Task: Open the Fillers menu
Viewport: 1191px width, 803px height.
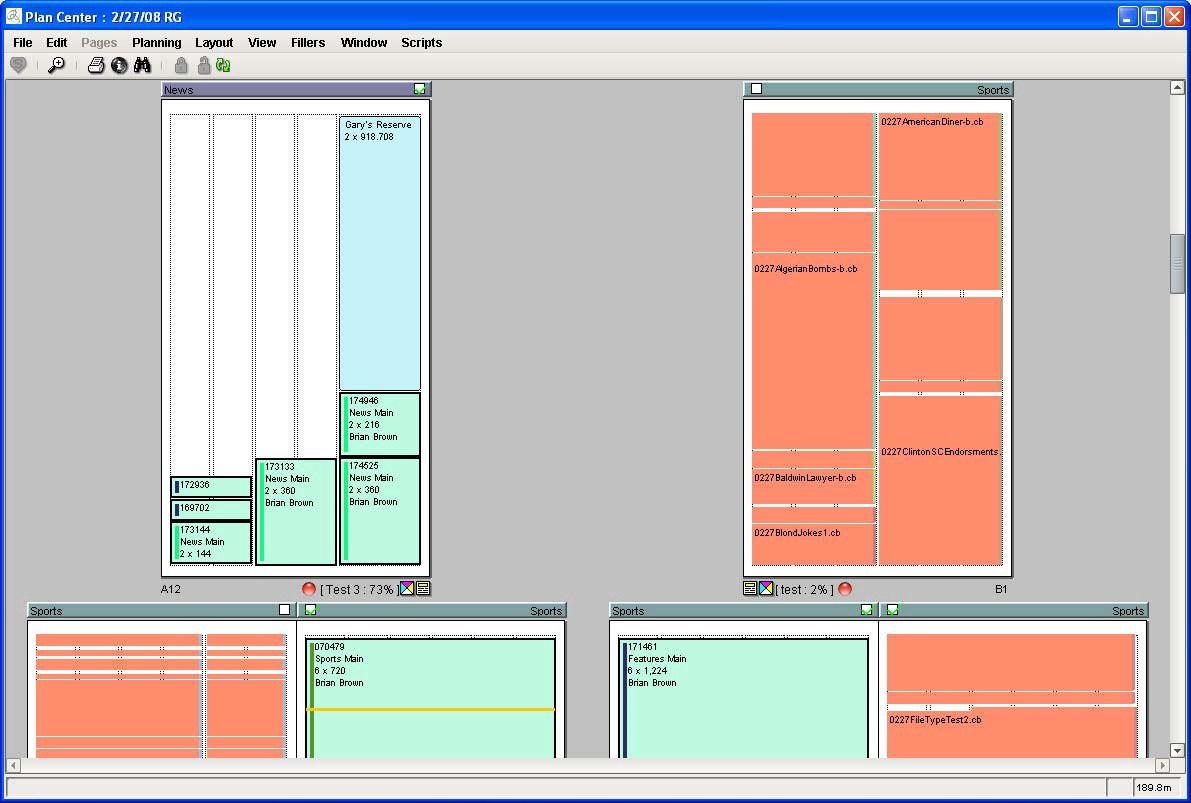Action: (x=308, y=43)
